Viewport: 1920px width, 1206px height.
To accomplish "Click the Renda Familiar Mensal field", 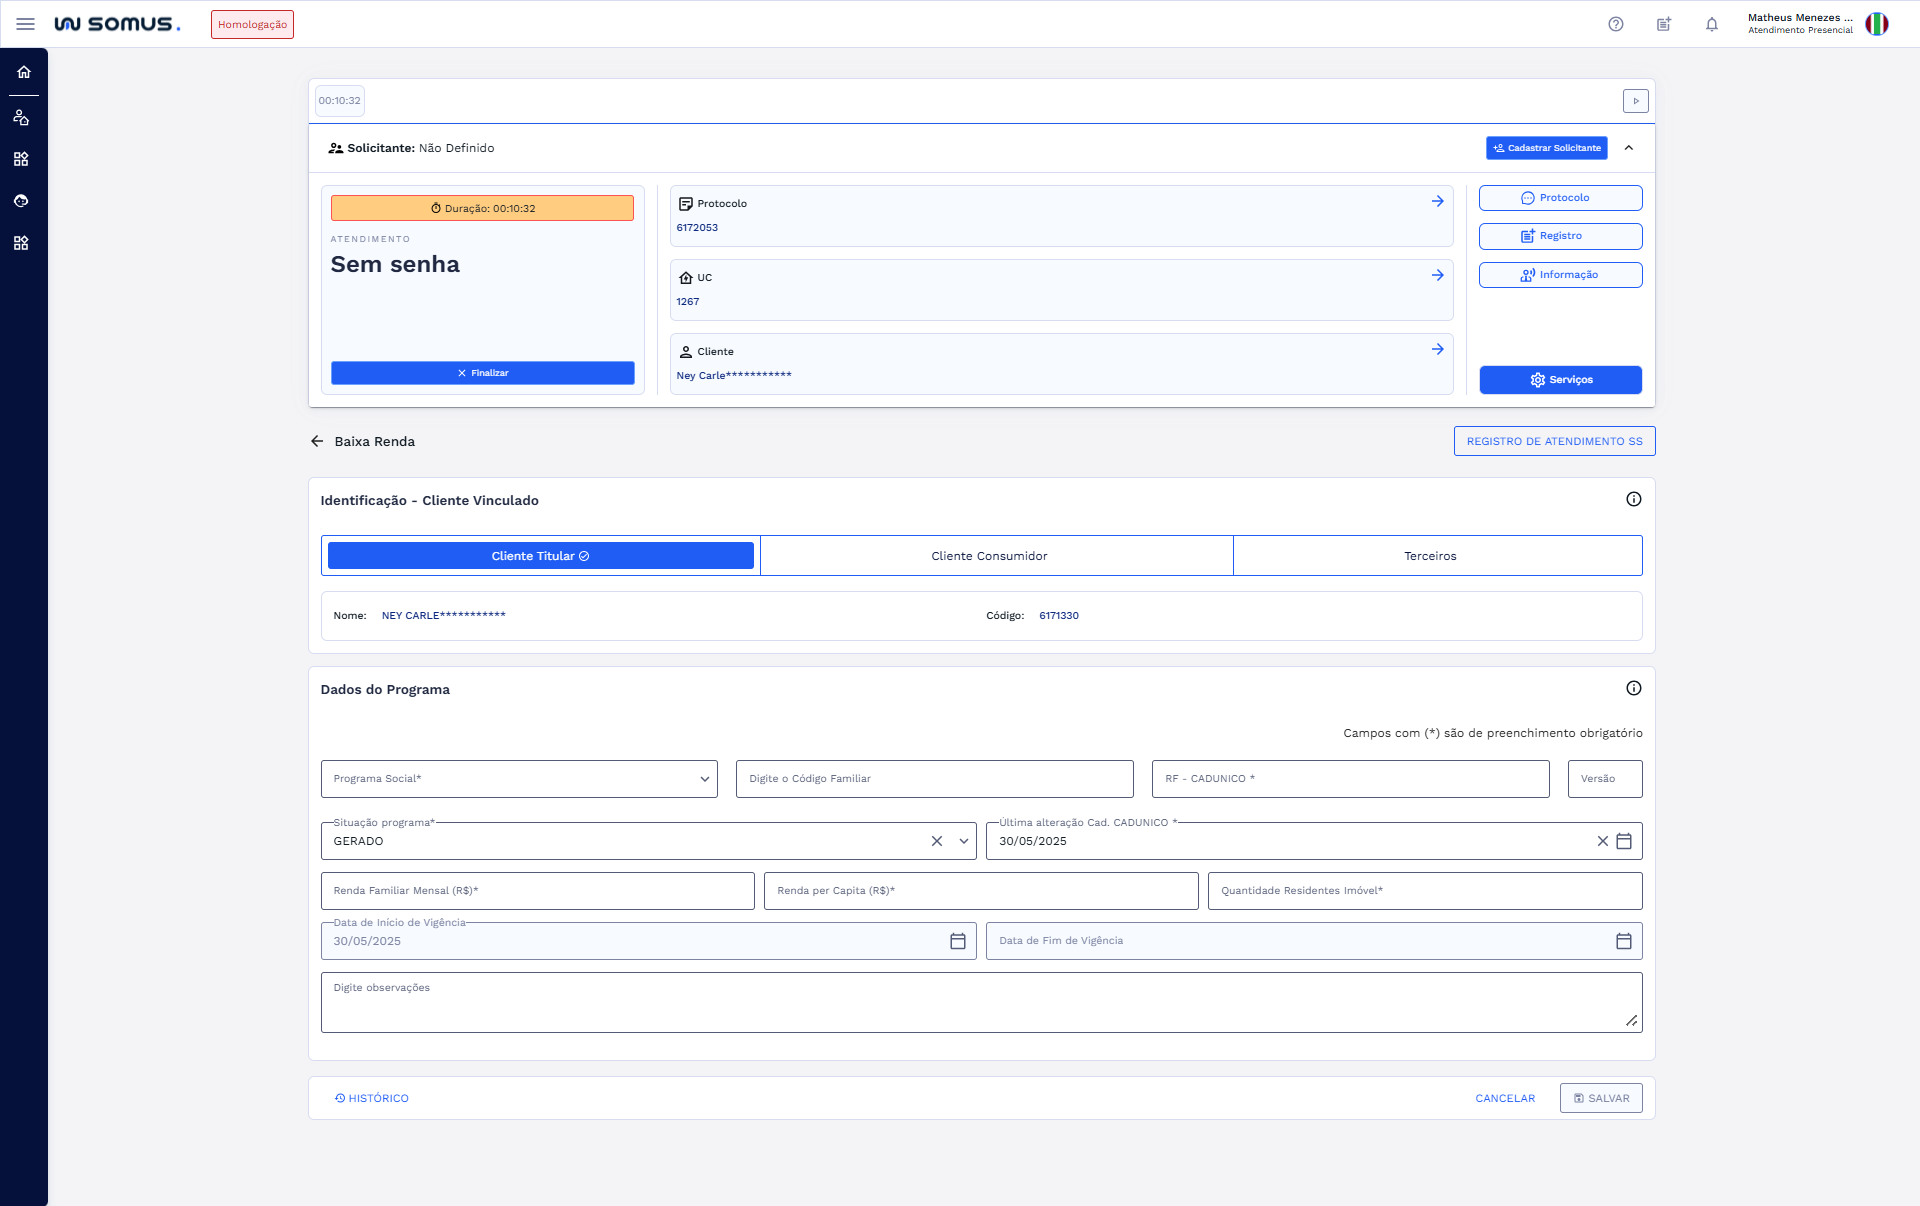I will pos(537,891).
